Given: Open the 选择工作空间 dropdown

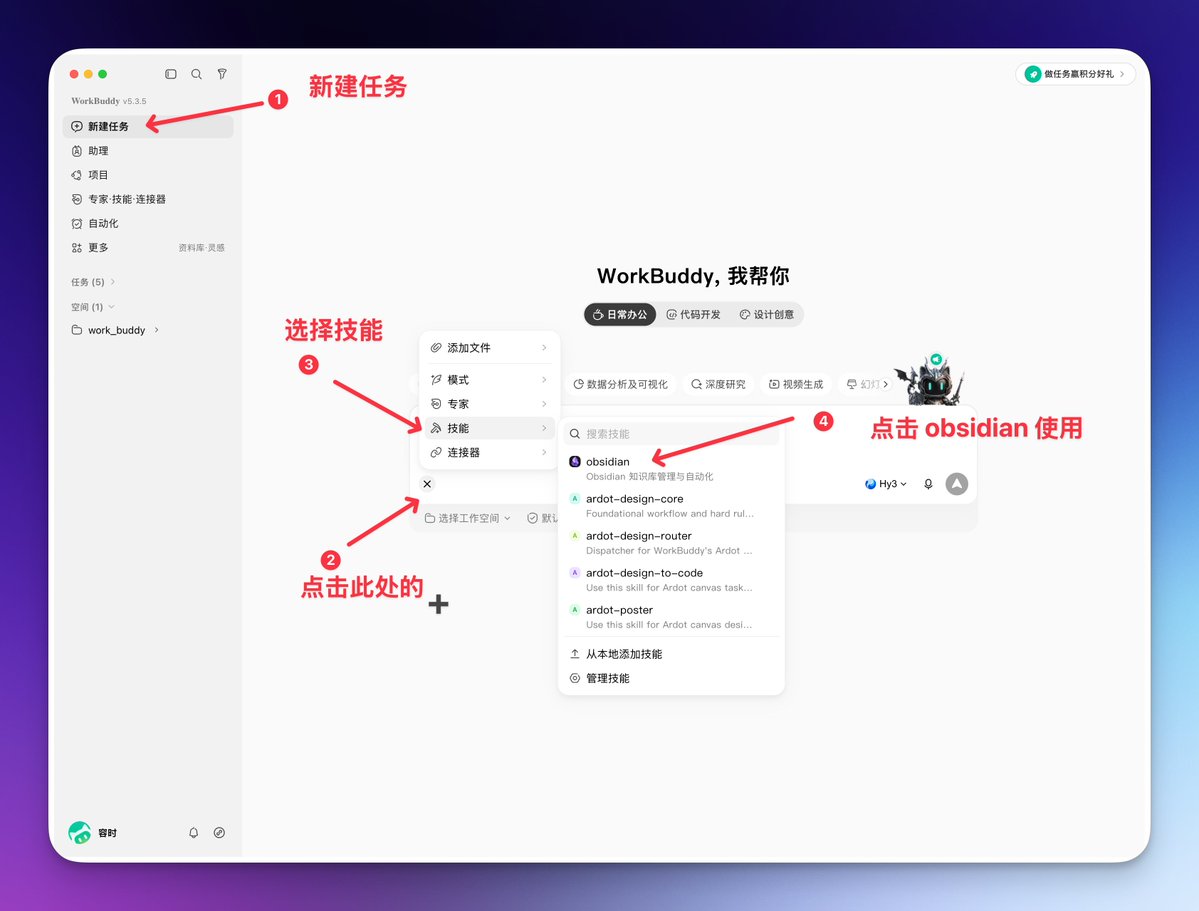Looking at the screenshot, I should pyautogui.click(x=468, y=518).
